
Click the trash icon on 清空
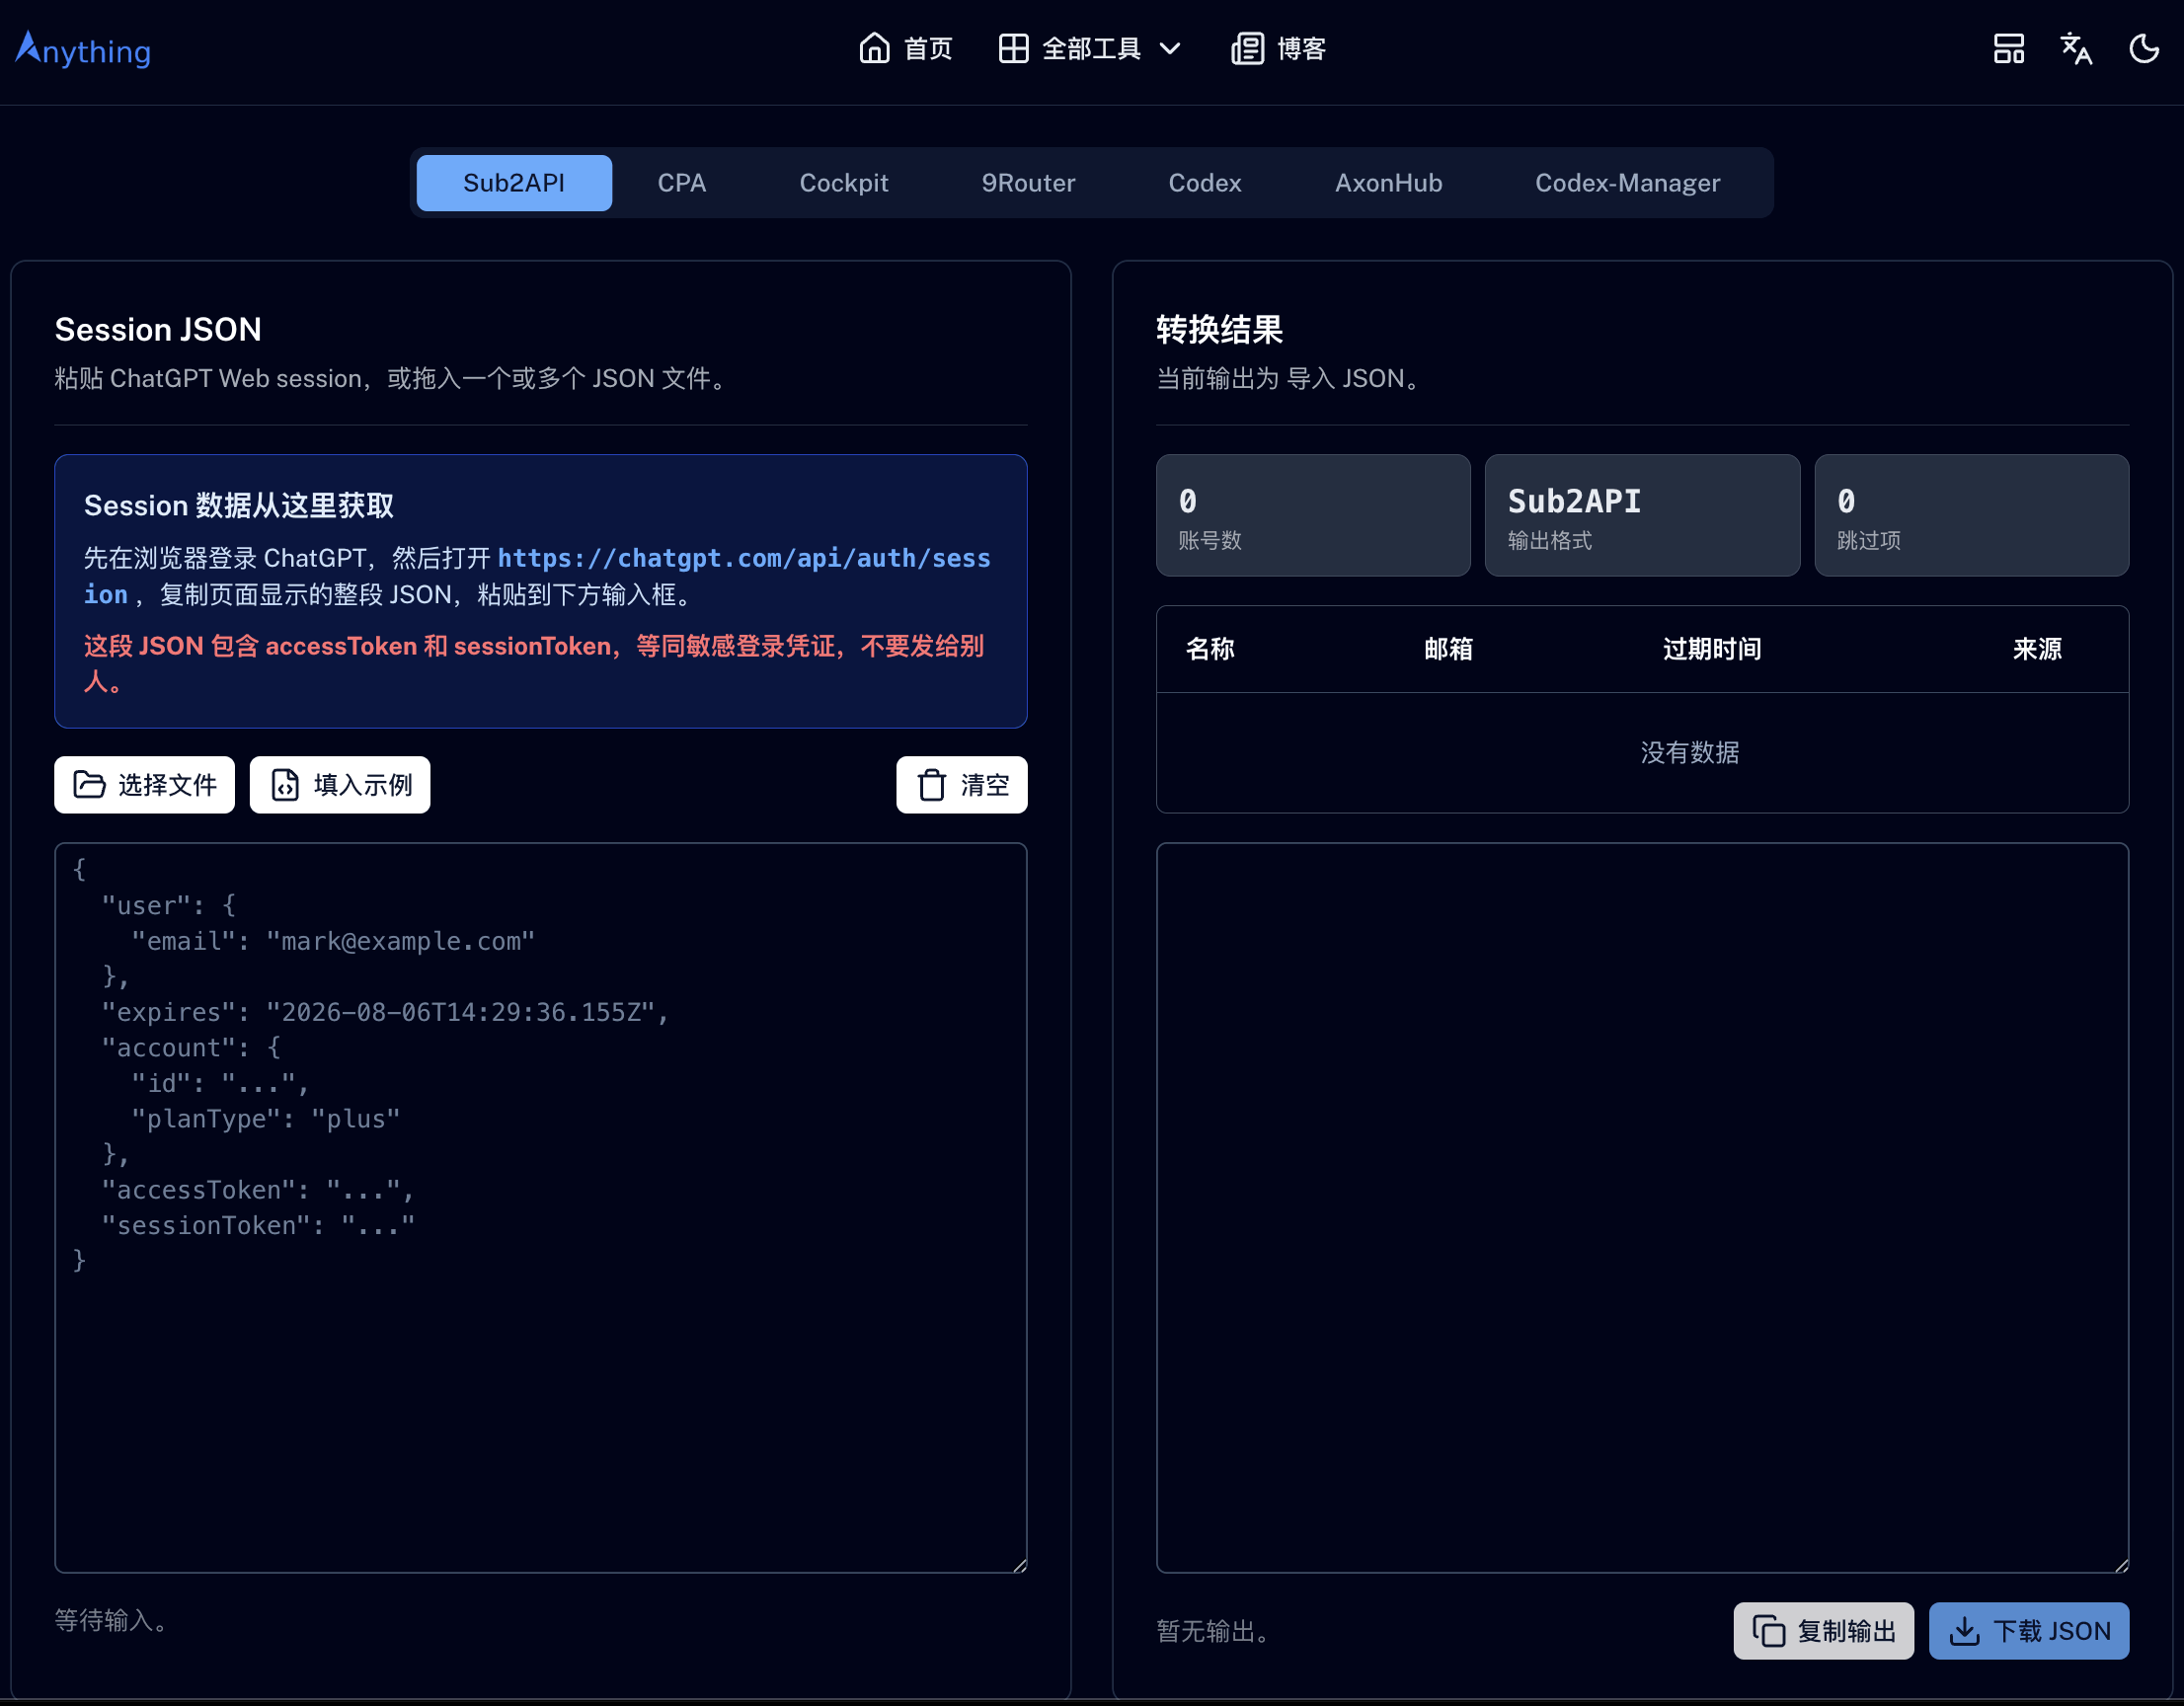point(932,785)
